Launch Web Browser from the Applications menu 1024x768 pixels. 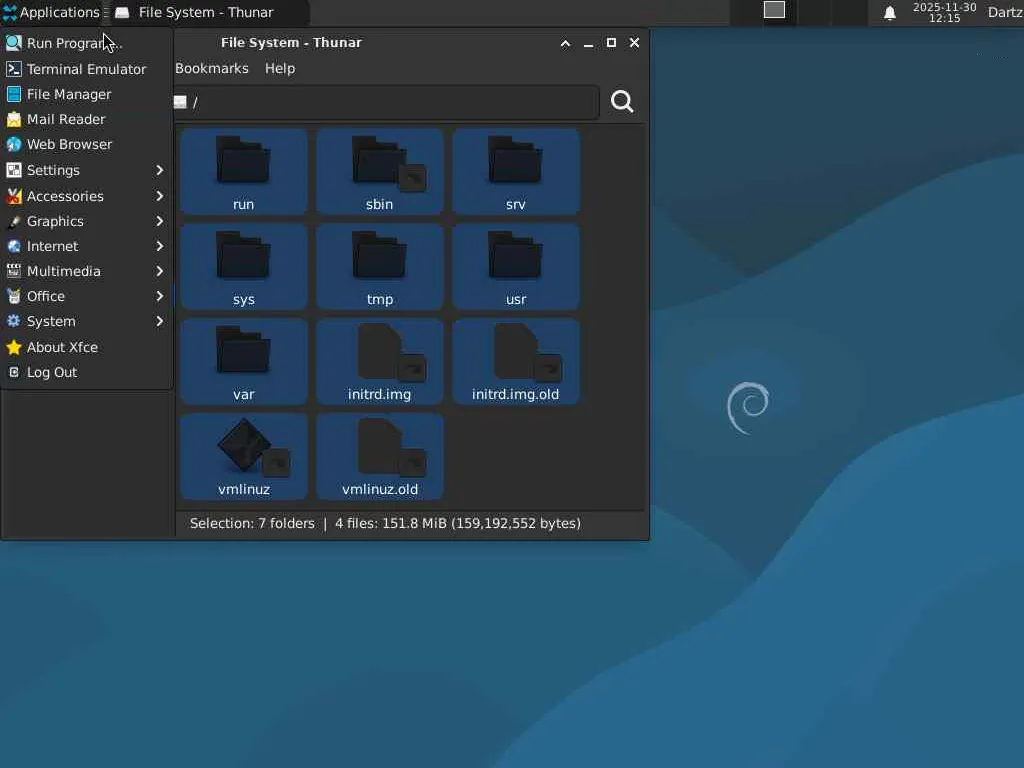coord(69,144)
